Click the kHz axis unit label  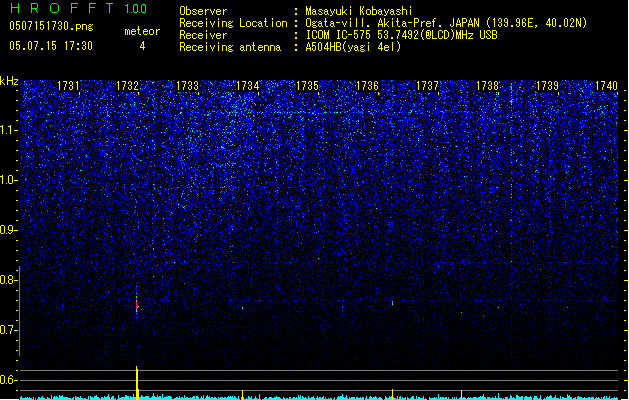(x=9, y=81)
